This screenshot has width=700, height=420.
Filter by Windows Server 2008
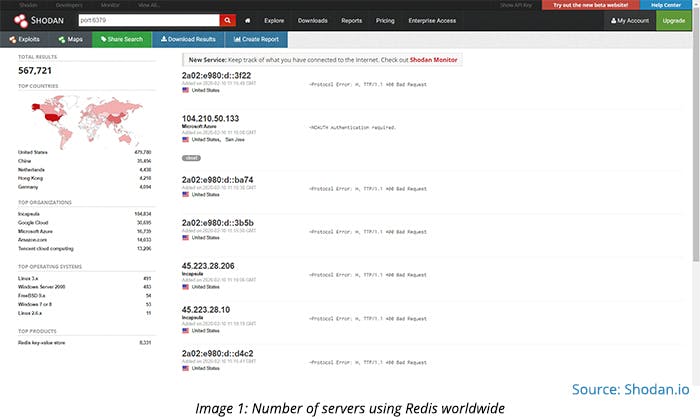[42, 287]
